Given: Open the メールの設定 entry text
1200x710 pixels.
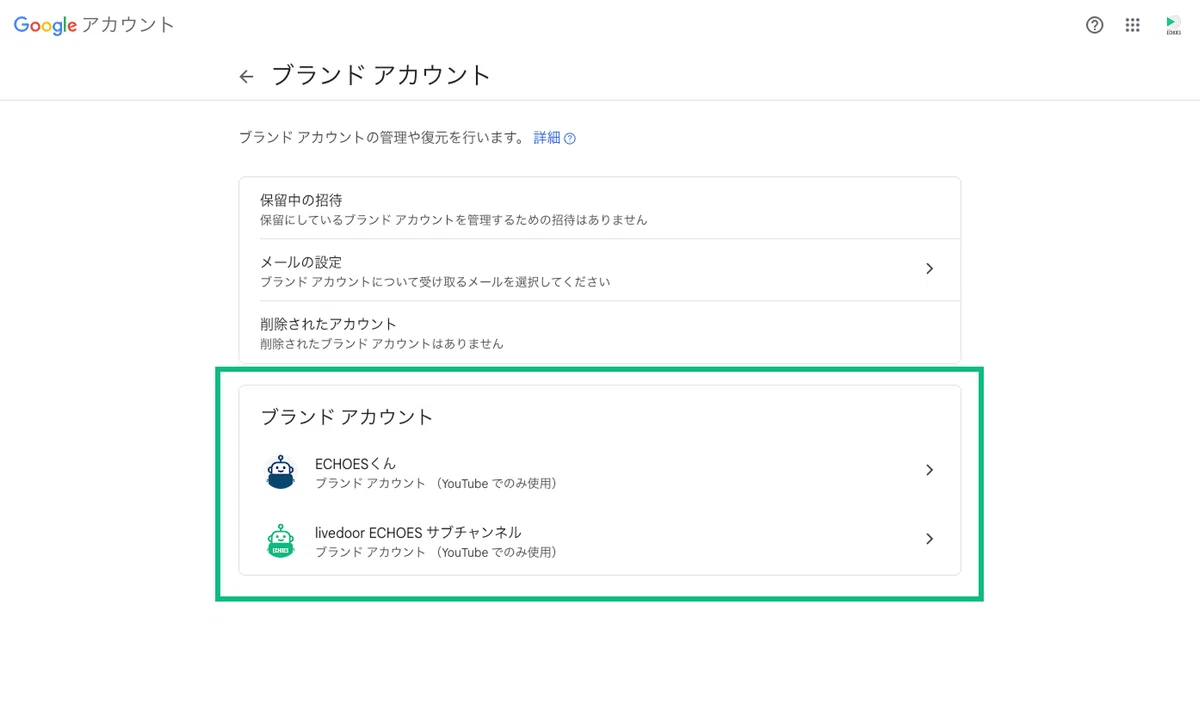Looking at the screenshot, I should point(301,262).
